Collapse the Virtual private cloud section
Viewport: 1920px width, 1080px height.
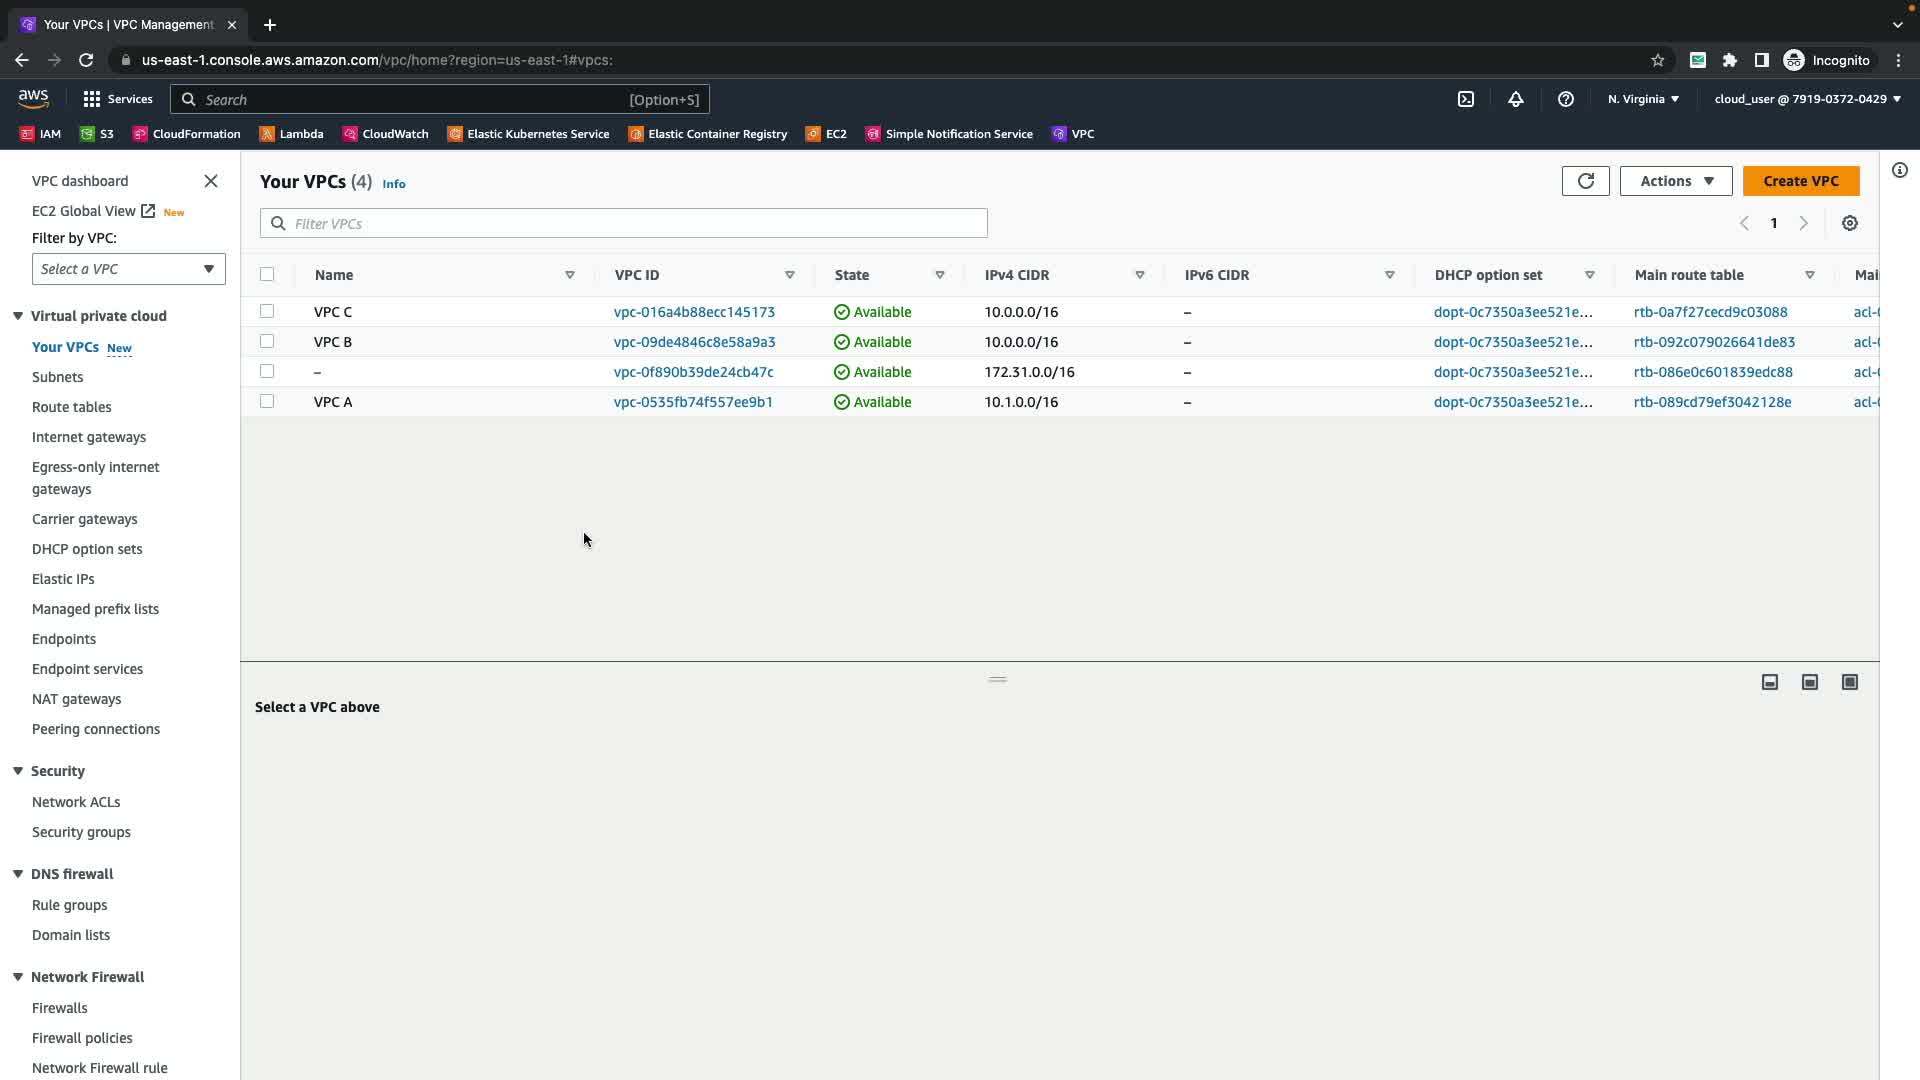pyautogui.click(x=18, y=316)
